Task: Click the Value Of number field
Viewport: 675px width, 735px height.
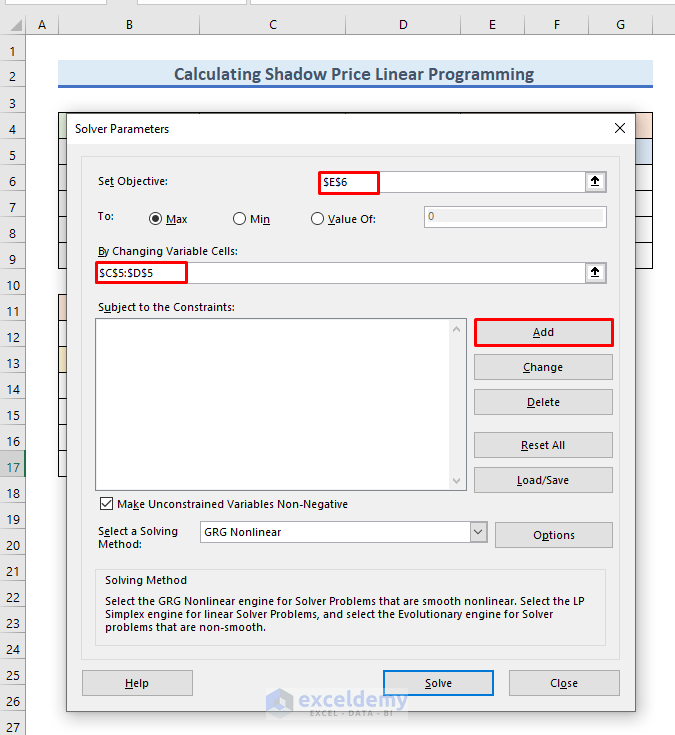Action: [515, 217]
